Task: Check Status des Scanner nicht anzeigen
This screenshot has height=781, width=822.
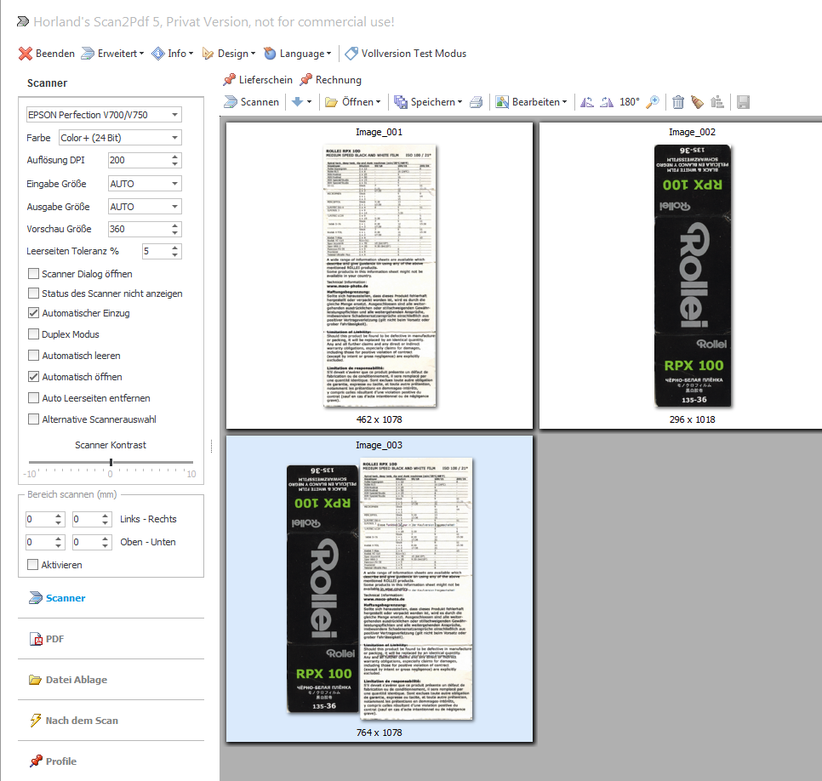Action: [34, 293]
